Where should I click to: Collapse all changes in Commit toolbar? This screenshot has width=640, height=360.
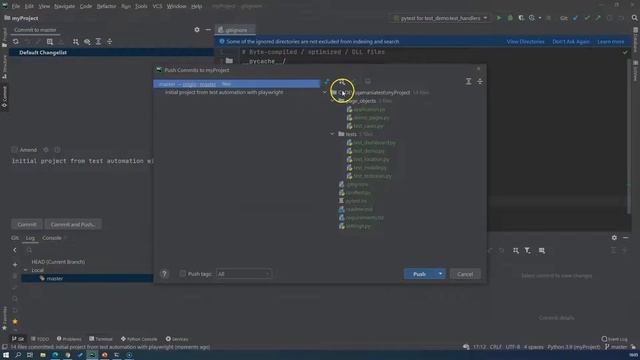[x=109, y=42]
